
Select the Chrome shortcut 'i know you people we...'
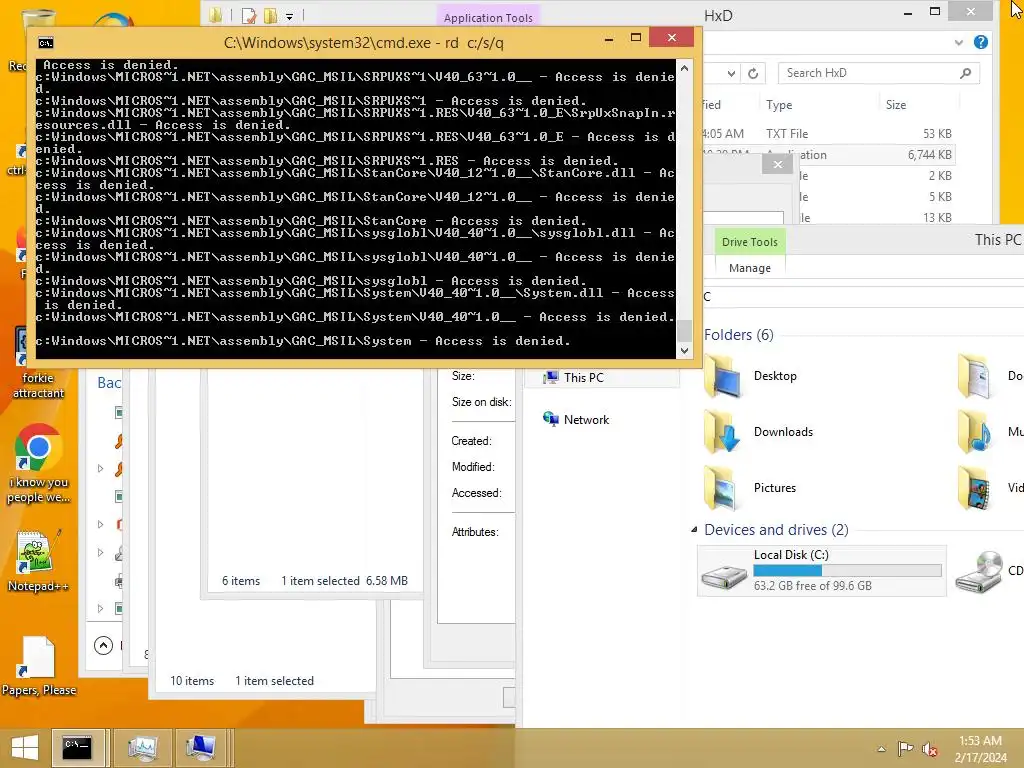[38, 464]
